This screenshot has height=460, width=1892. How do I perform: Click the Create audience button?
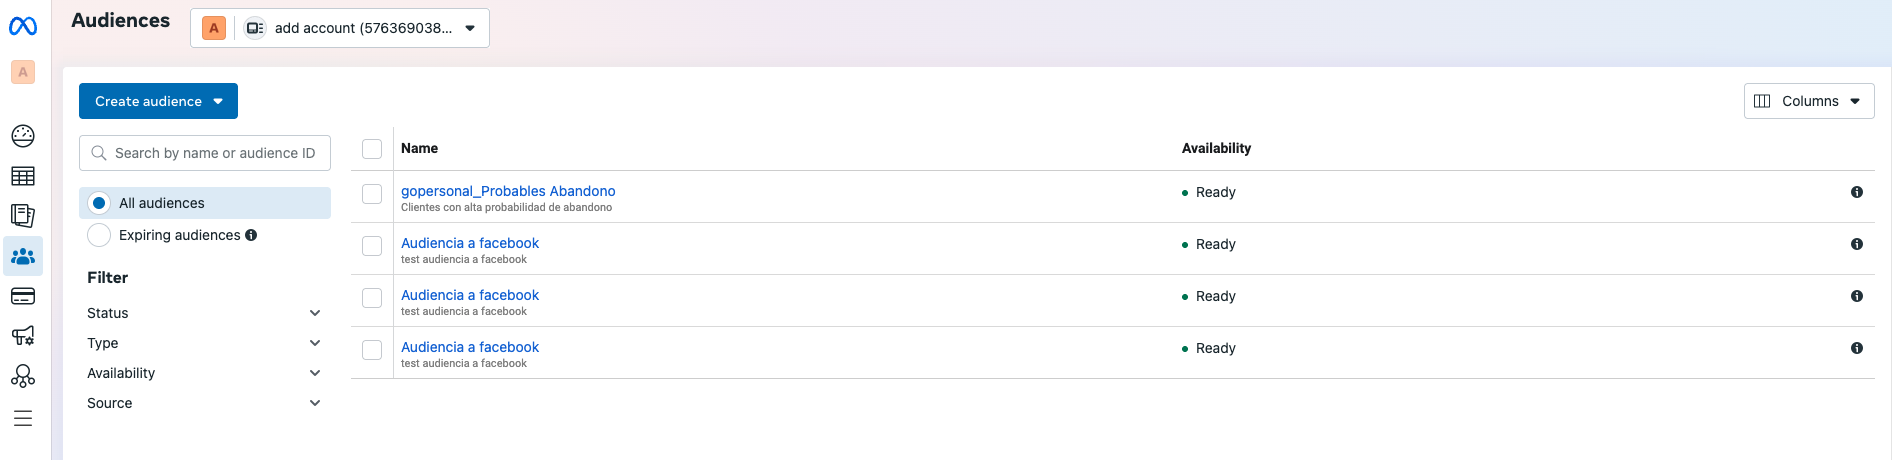click(x=158, y=101)
